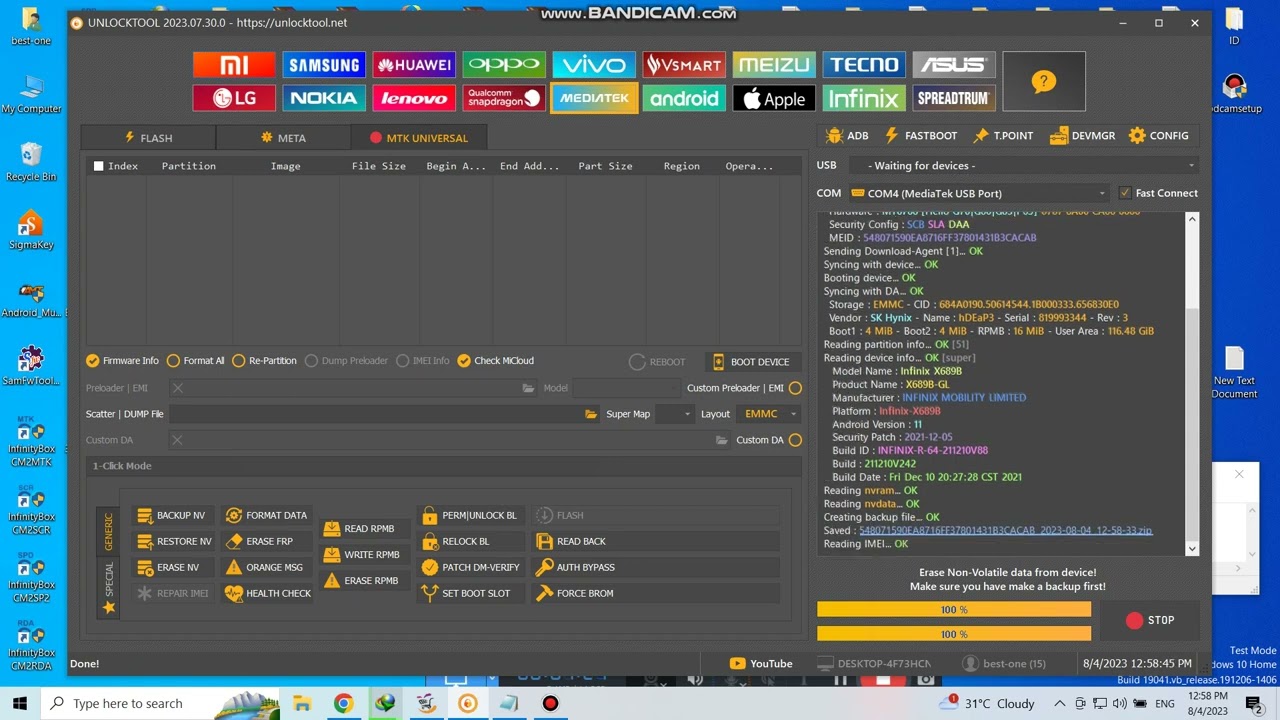
Task: Open the Qualcomm Snapdragon module
Action: [504, 98]
